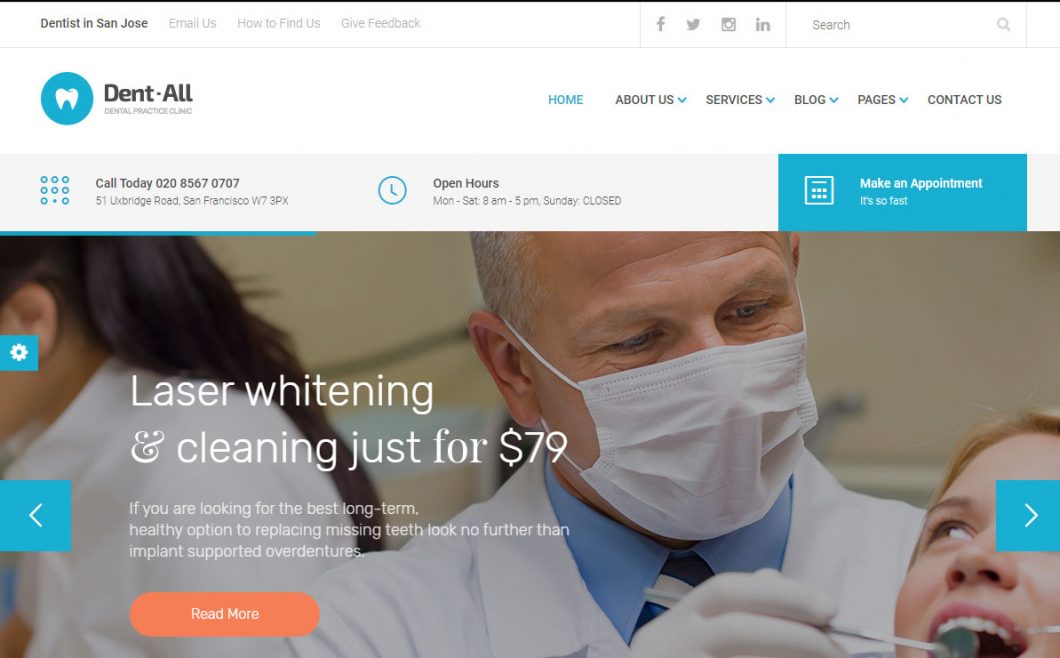The width and height of the screenshot is (1060, 658).
Task: Open the LinkedIn social icon
Action: [x=763, y=24]
